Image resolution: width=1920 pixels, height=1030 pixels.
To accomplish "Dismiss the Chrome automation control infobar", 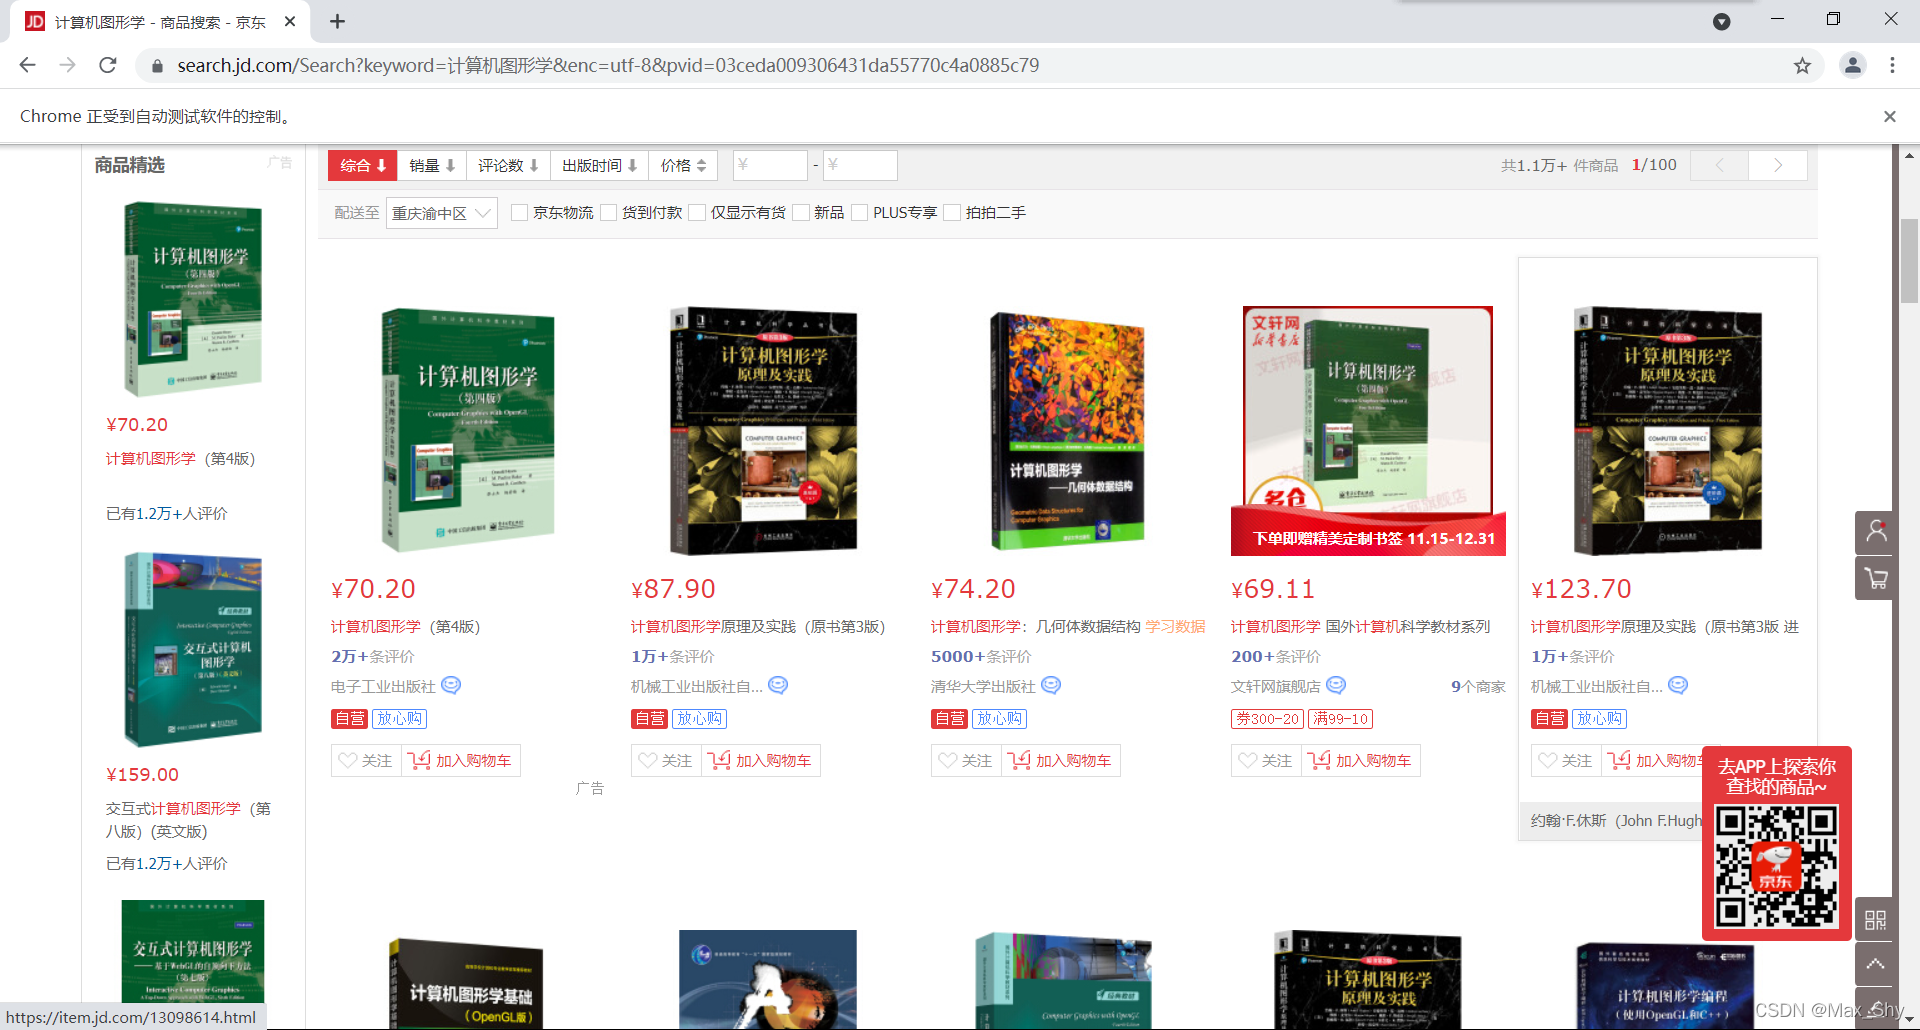I will coord(1890,116).
